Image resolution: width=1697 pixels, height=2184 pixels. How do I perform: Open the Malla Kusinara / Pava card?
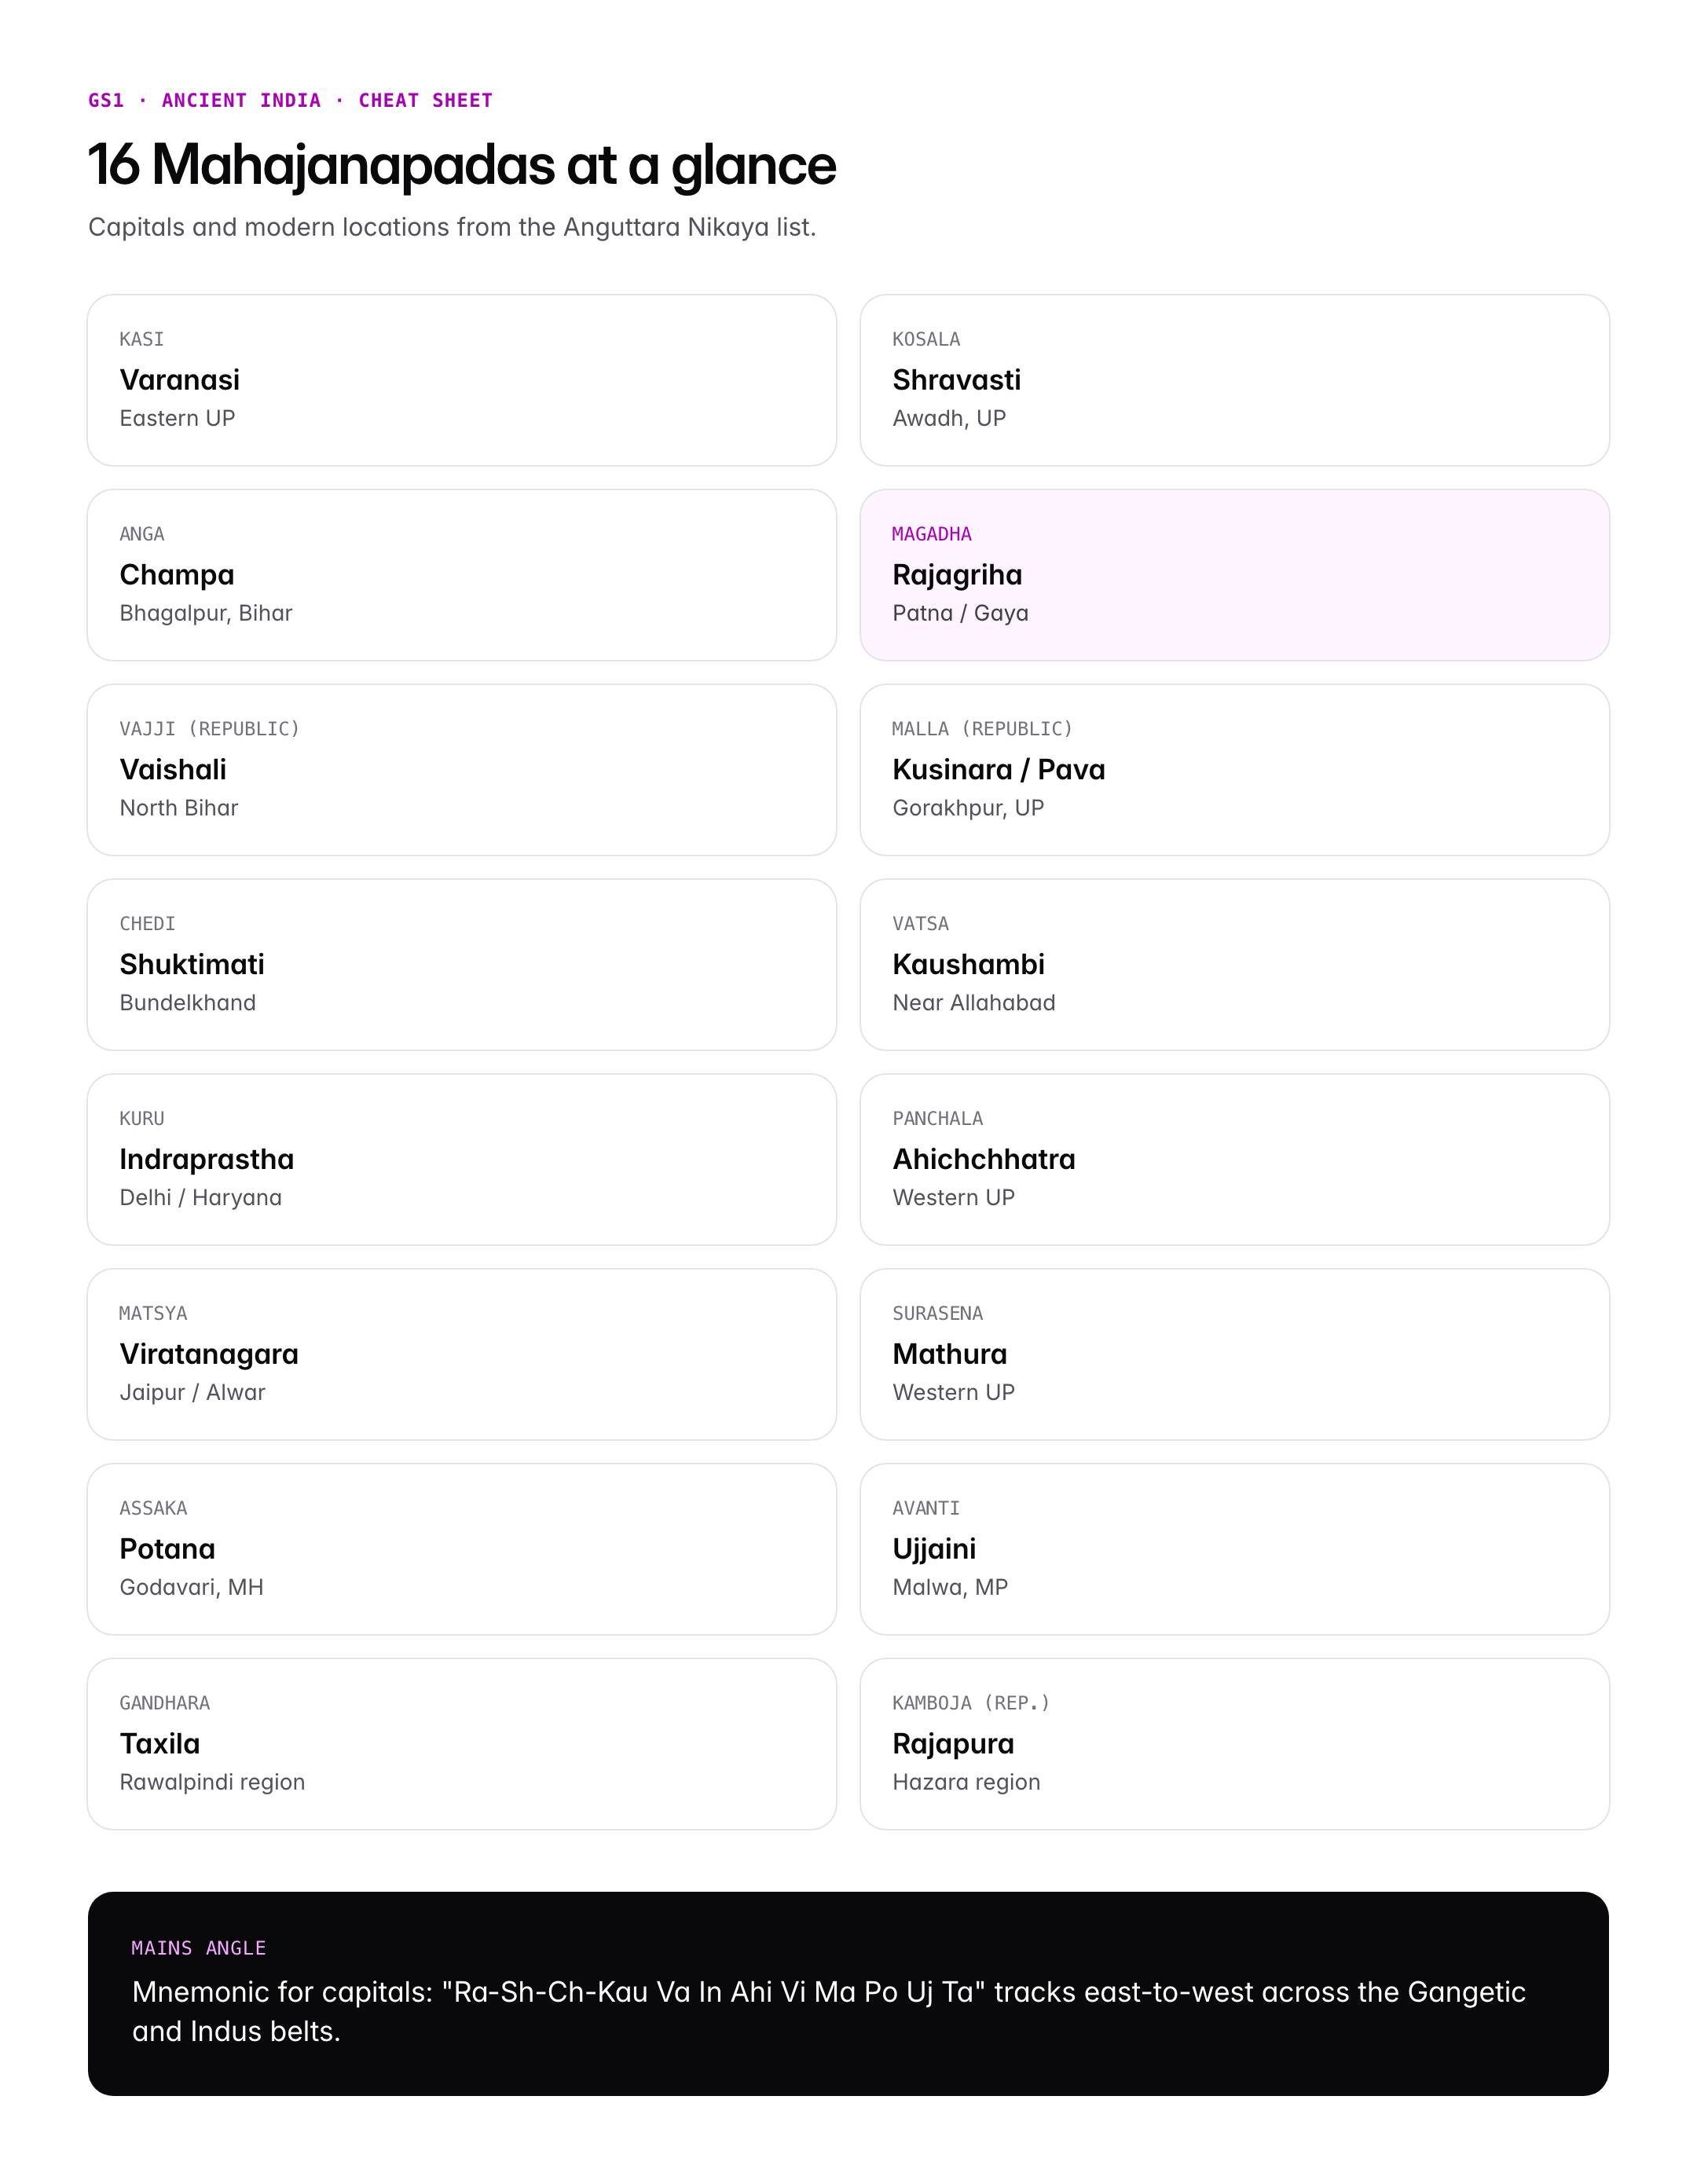pos(1234,770)
